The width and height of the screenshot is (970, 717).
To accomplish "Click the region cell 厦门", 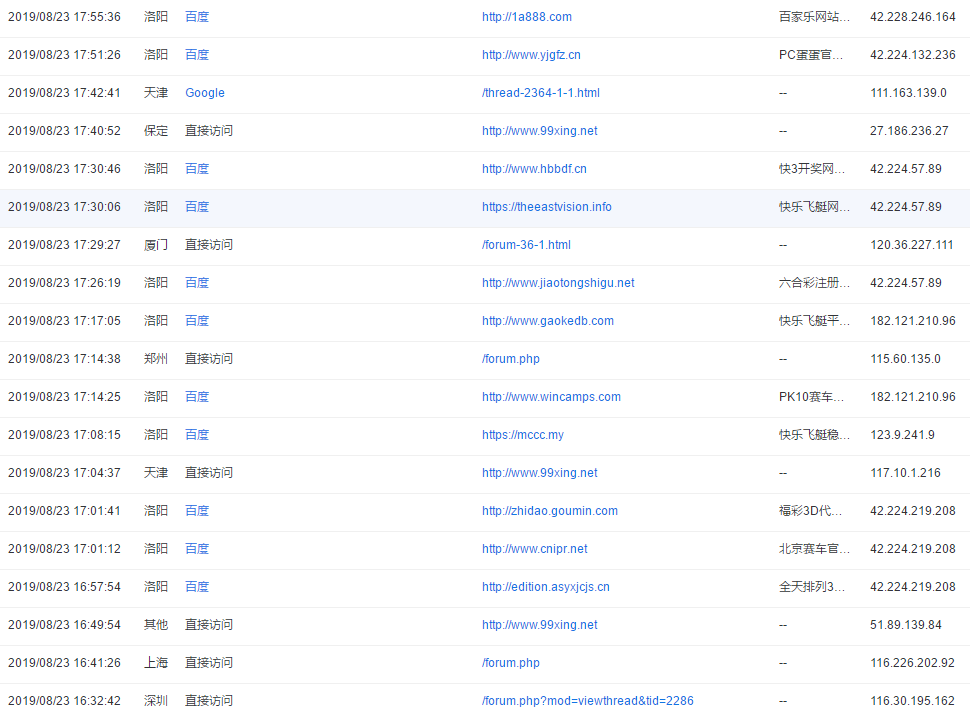I will 156,245.
